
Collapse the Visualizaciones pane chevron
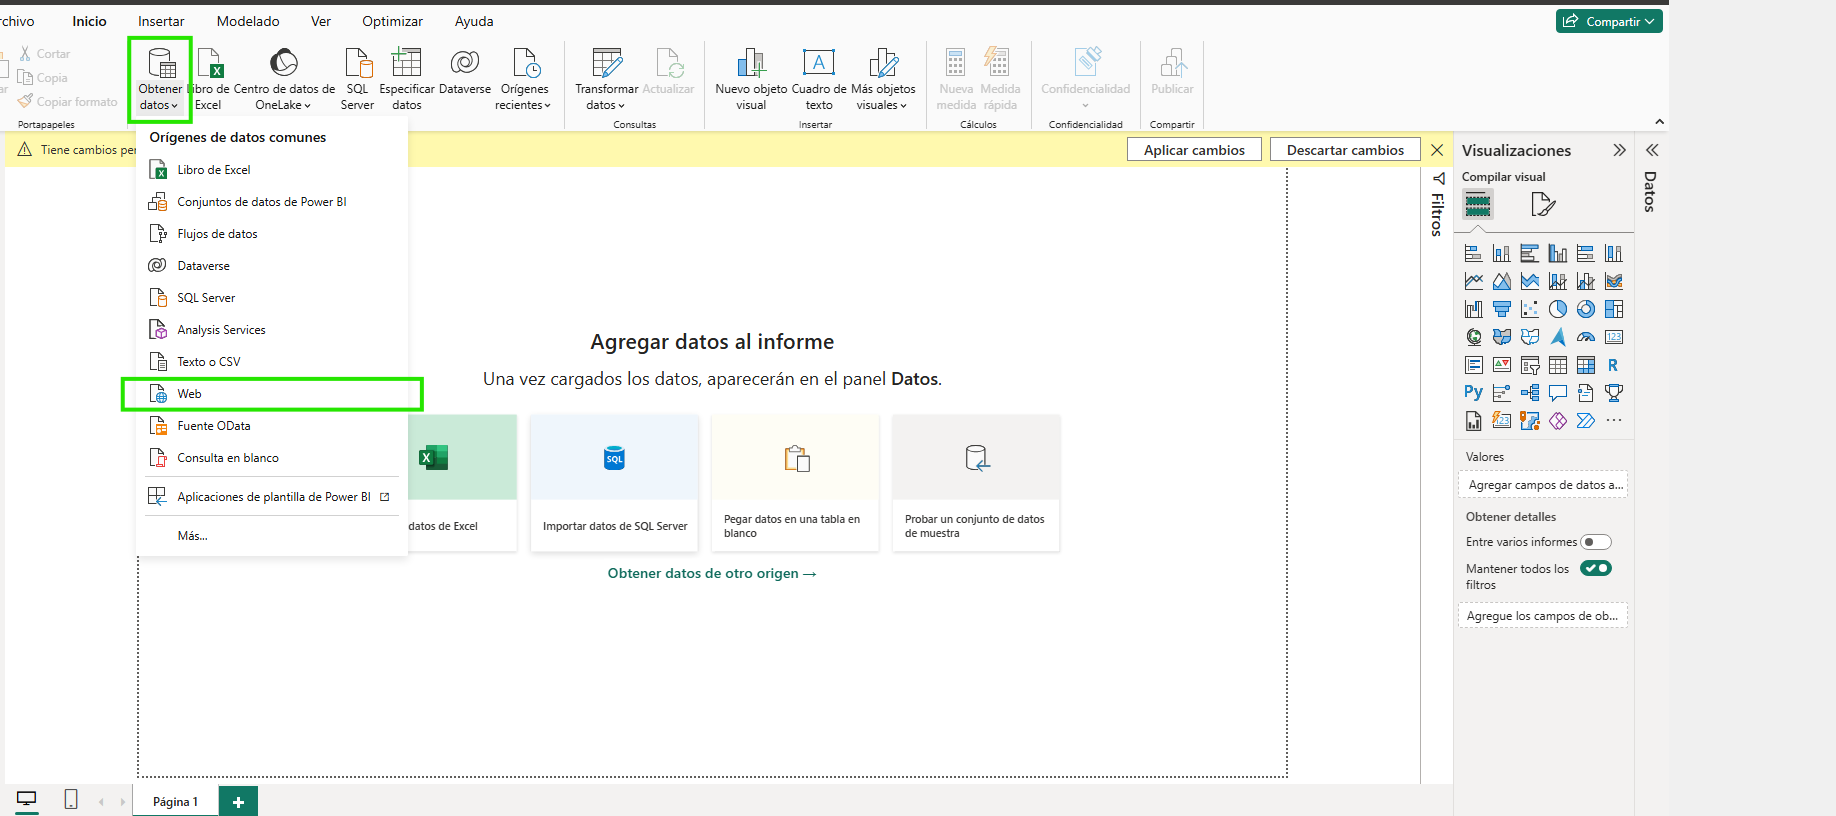coord(1619,150)
